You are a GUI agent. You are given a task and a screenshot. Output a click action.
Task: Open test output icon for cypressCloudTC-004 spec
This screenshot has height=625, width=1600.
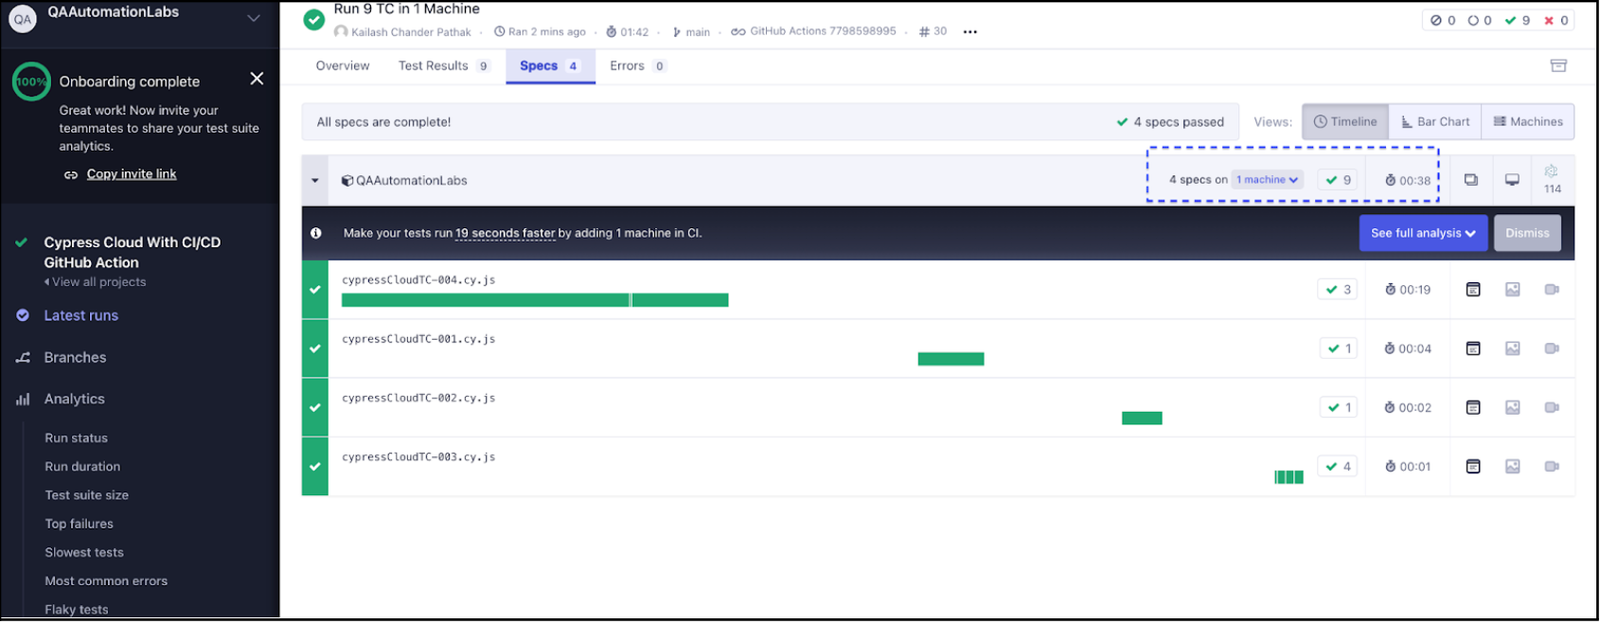[x=1473, y=290]
